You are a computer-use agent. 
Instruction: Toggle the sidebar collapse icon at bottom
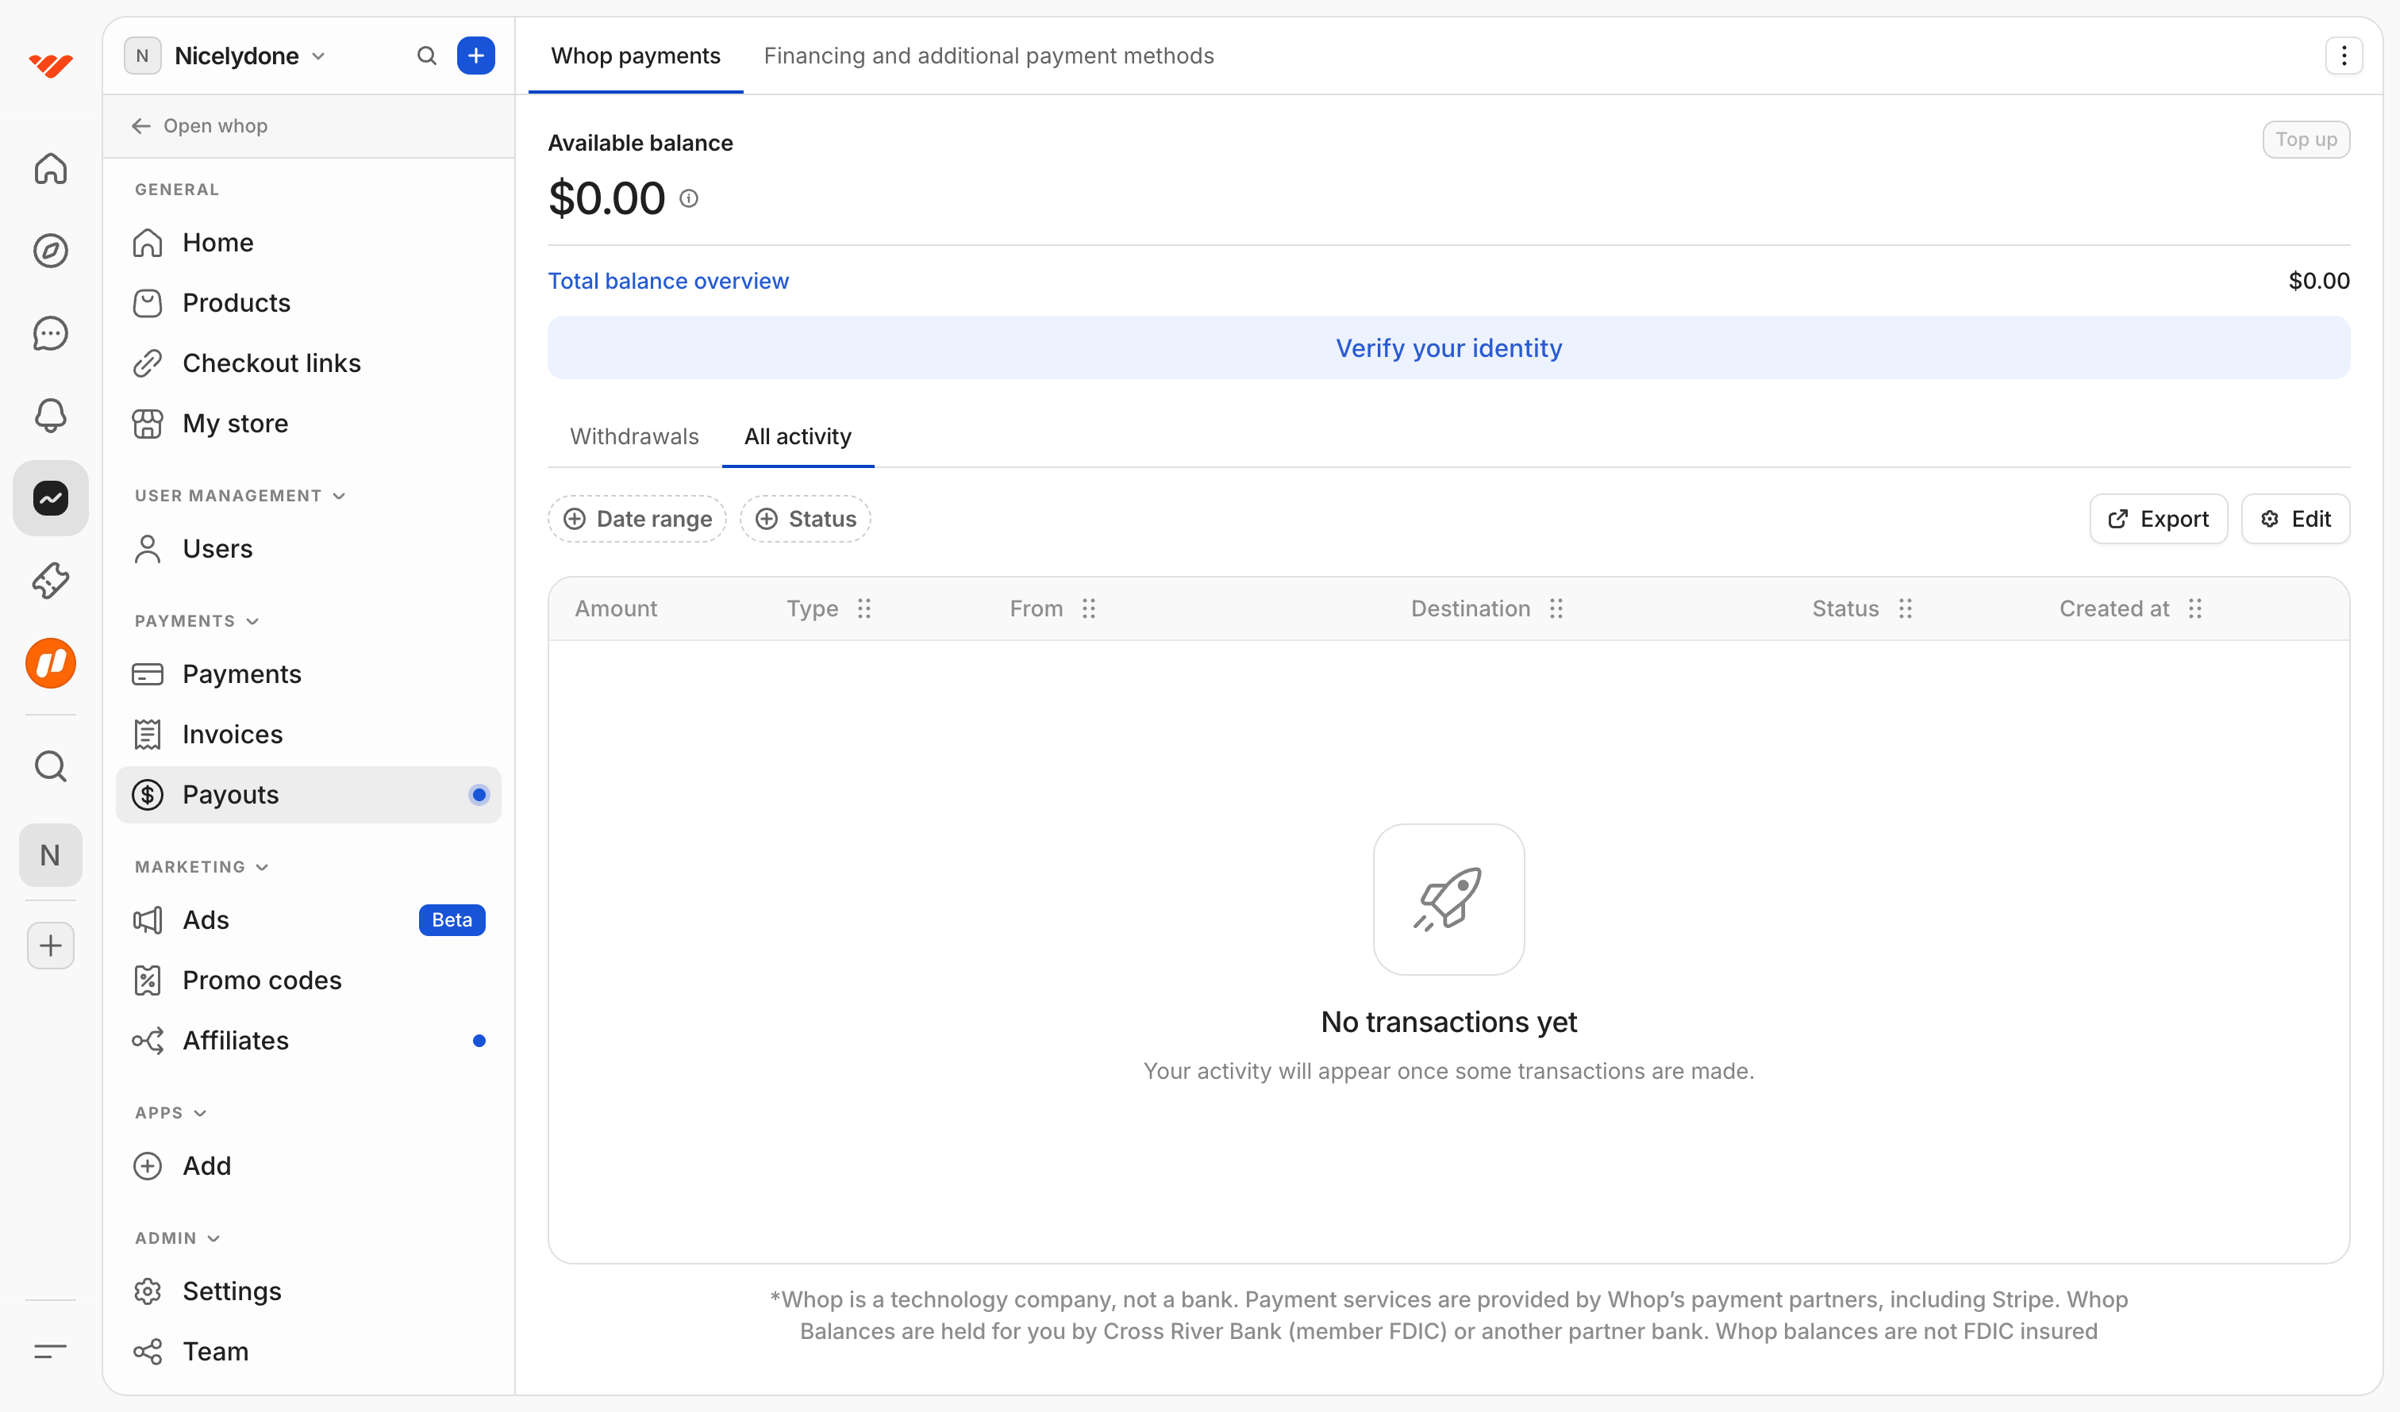pos(50,1351)
